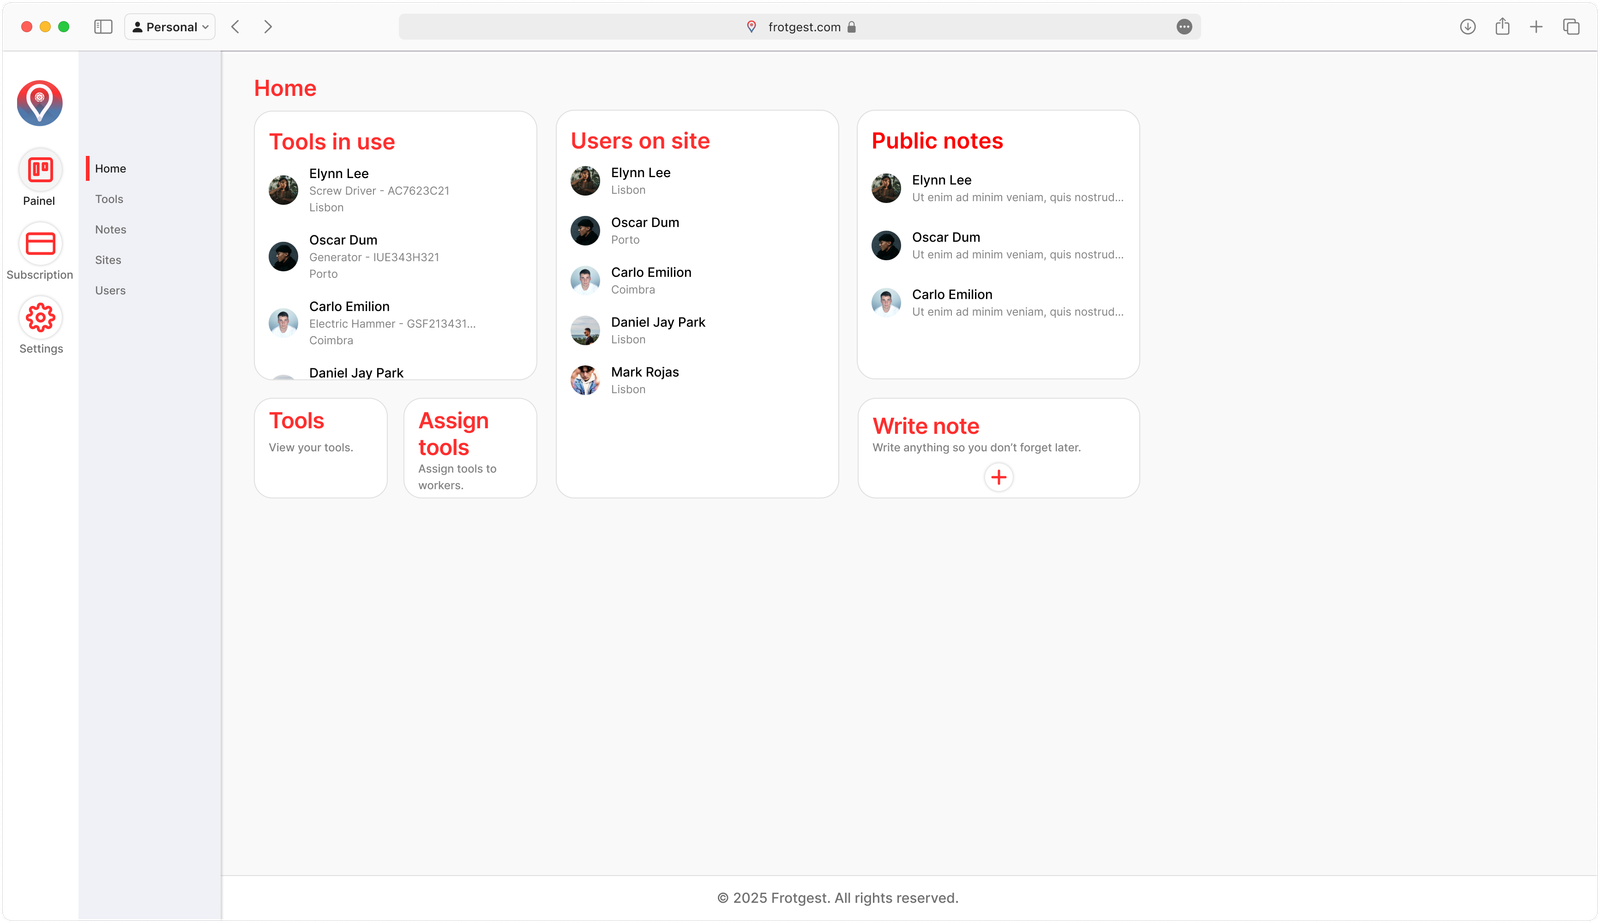Toggle the browser sidebar icon

pos(103,27)
